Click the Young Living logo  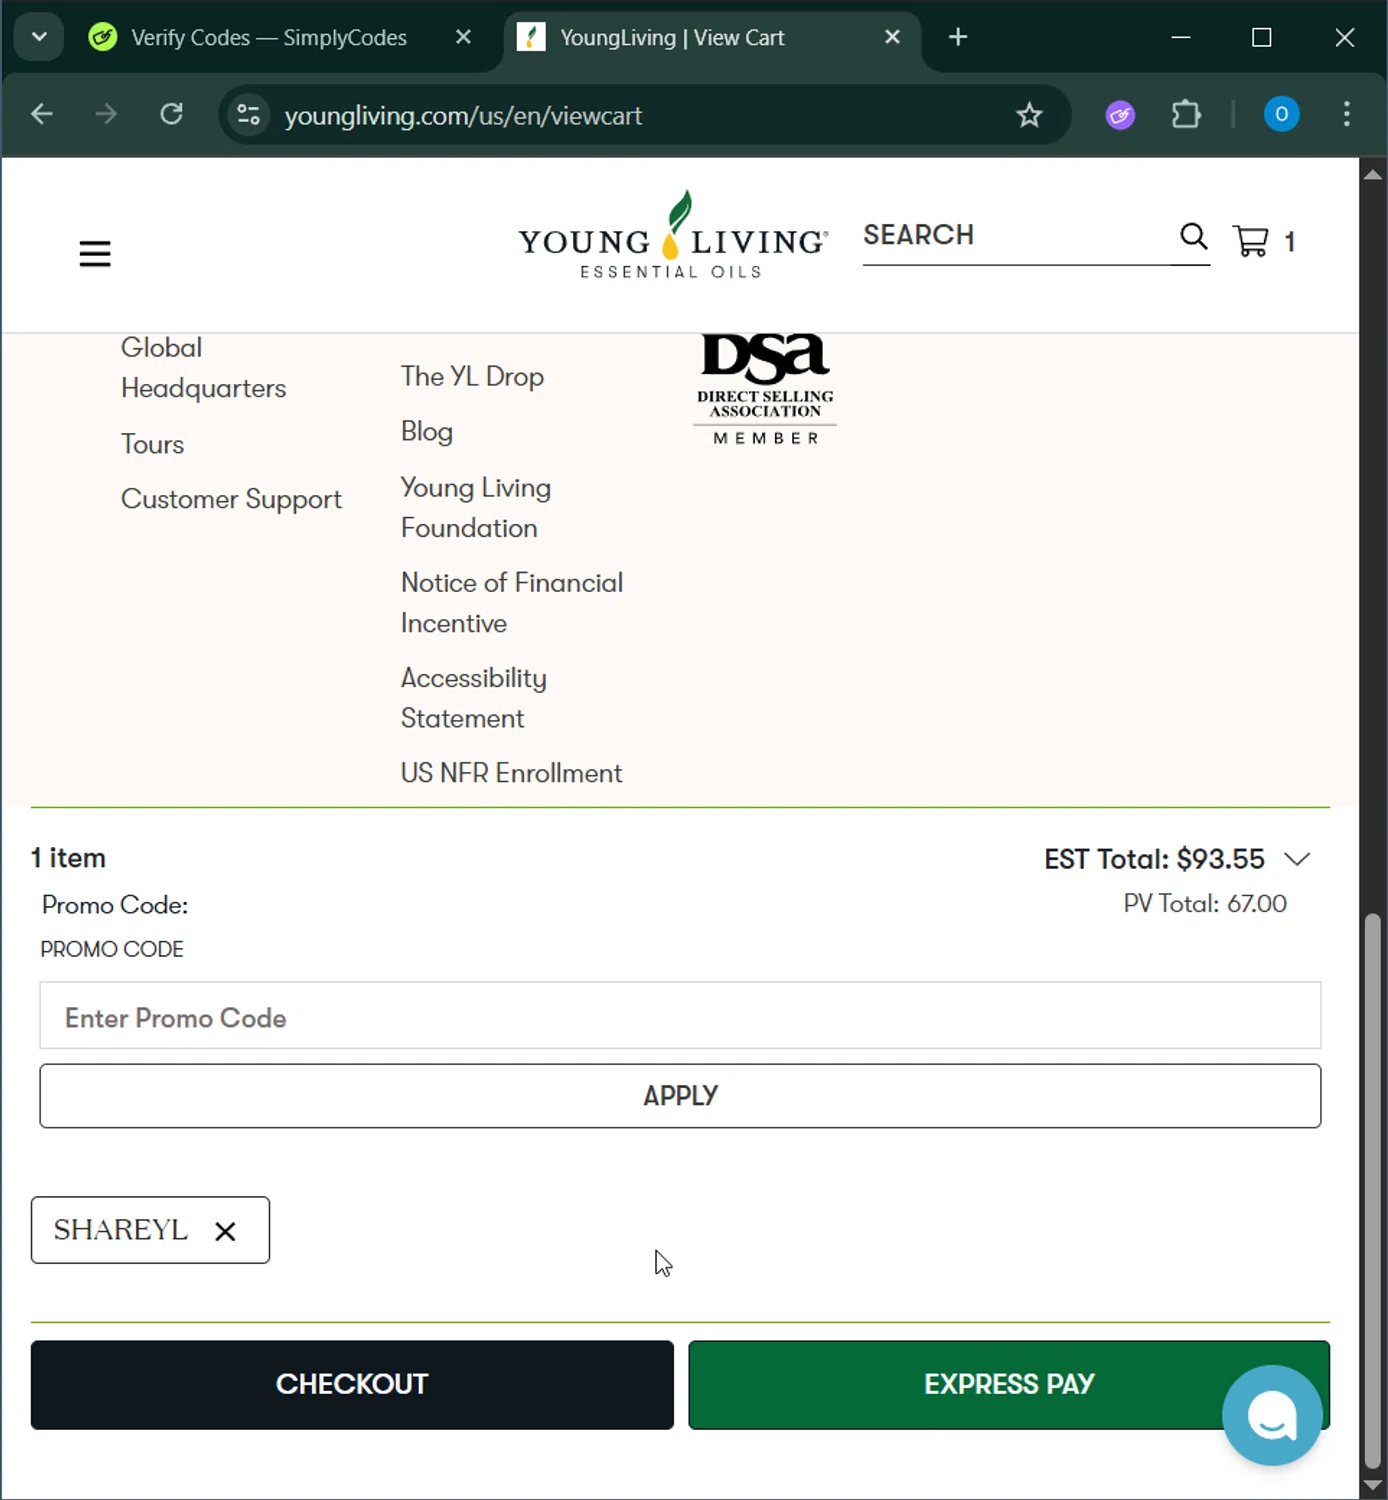[x=672, y=236]
